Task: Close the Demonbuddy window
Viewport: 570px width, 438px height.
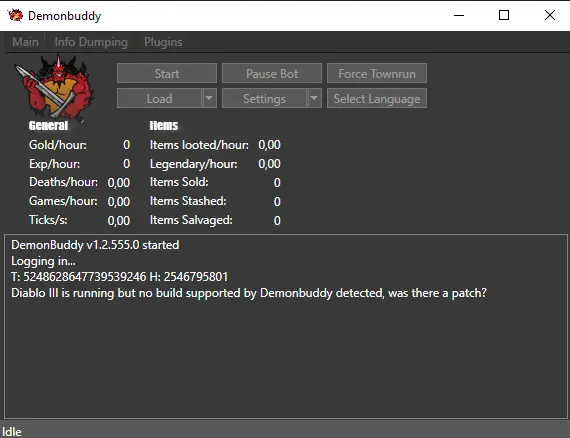Action: pyautogui.click(x=550, y=15)
